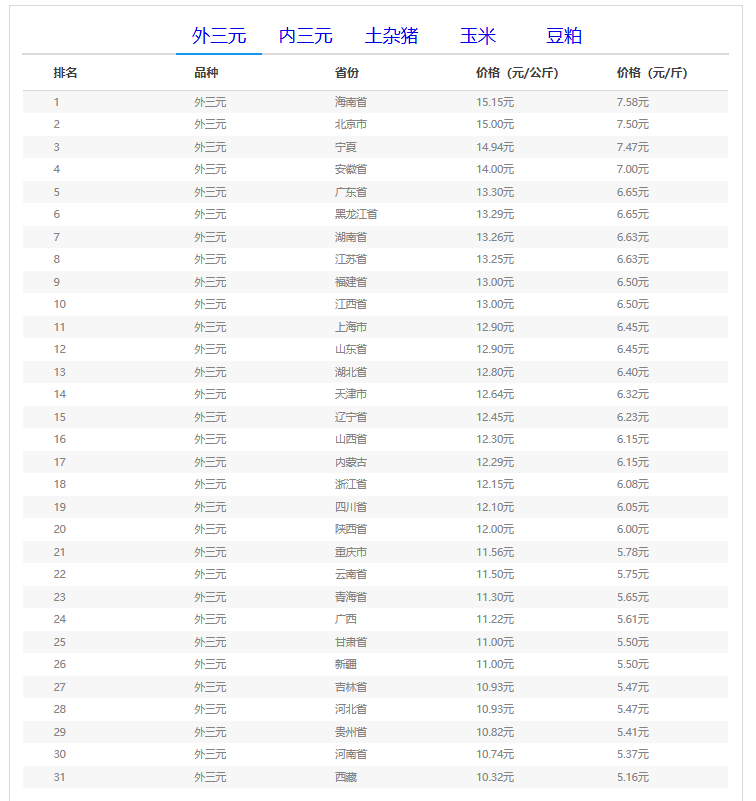Select the 重庆市 province cell

(351, 552)
